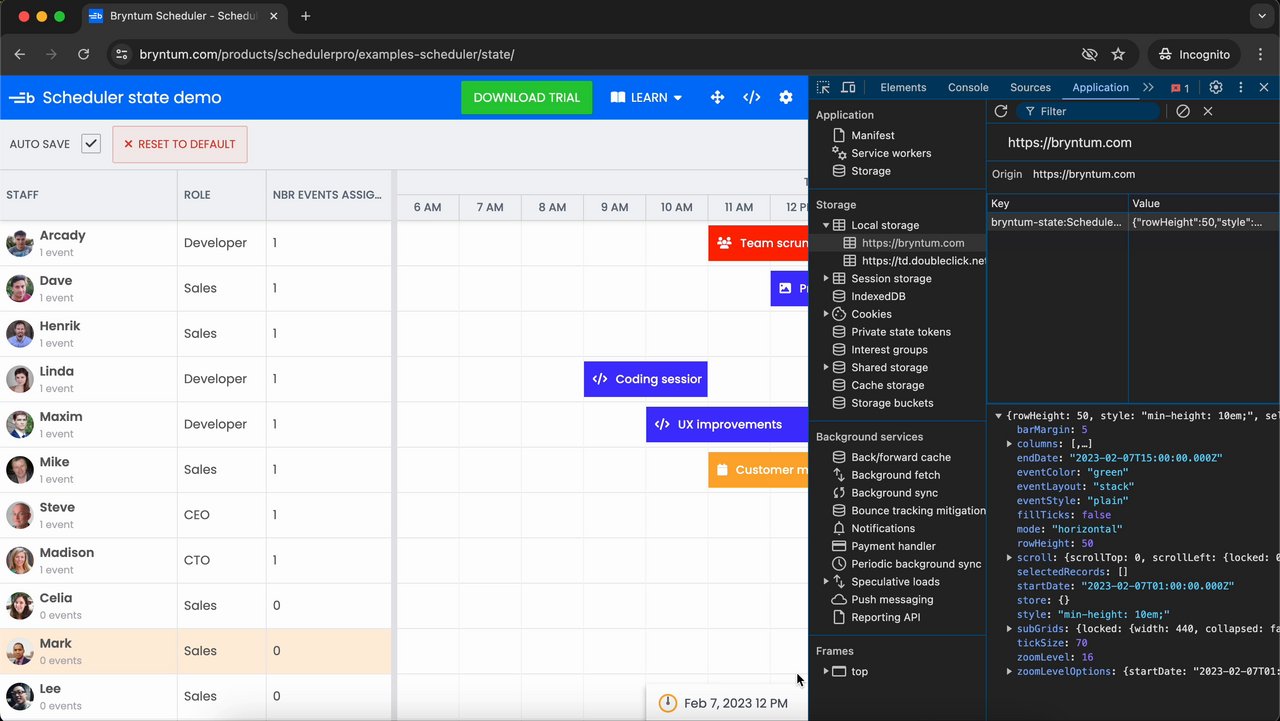This screenshot has width=1280, height=721.
Task: Clear all storage entries icon
Action: (x=1183, y=111)
